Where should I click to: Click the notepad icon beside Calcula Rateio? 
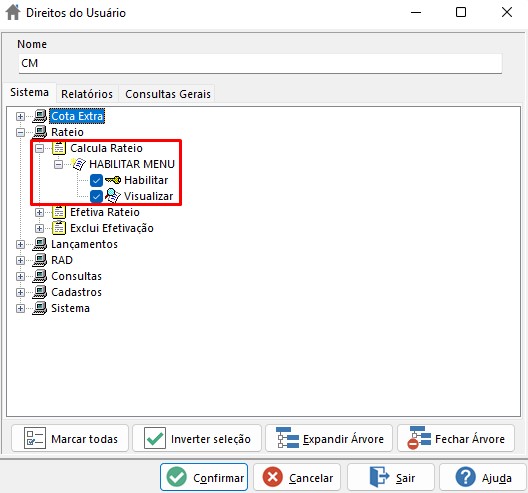pos(59,148)
